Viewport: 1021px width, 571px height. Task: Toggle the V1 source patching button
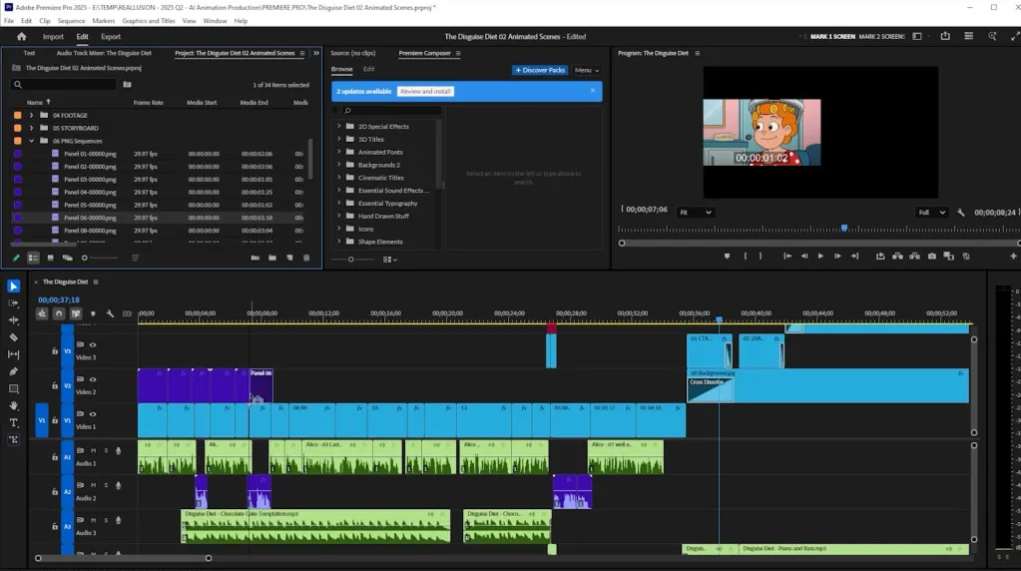click(x=42, y=421)
